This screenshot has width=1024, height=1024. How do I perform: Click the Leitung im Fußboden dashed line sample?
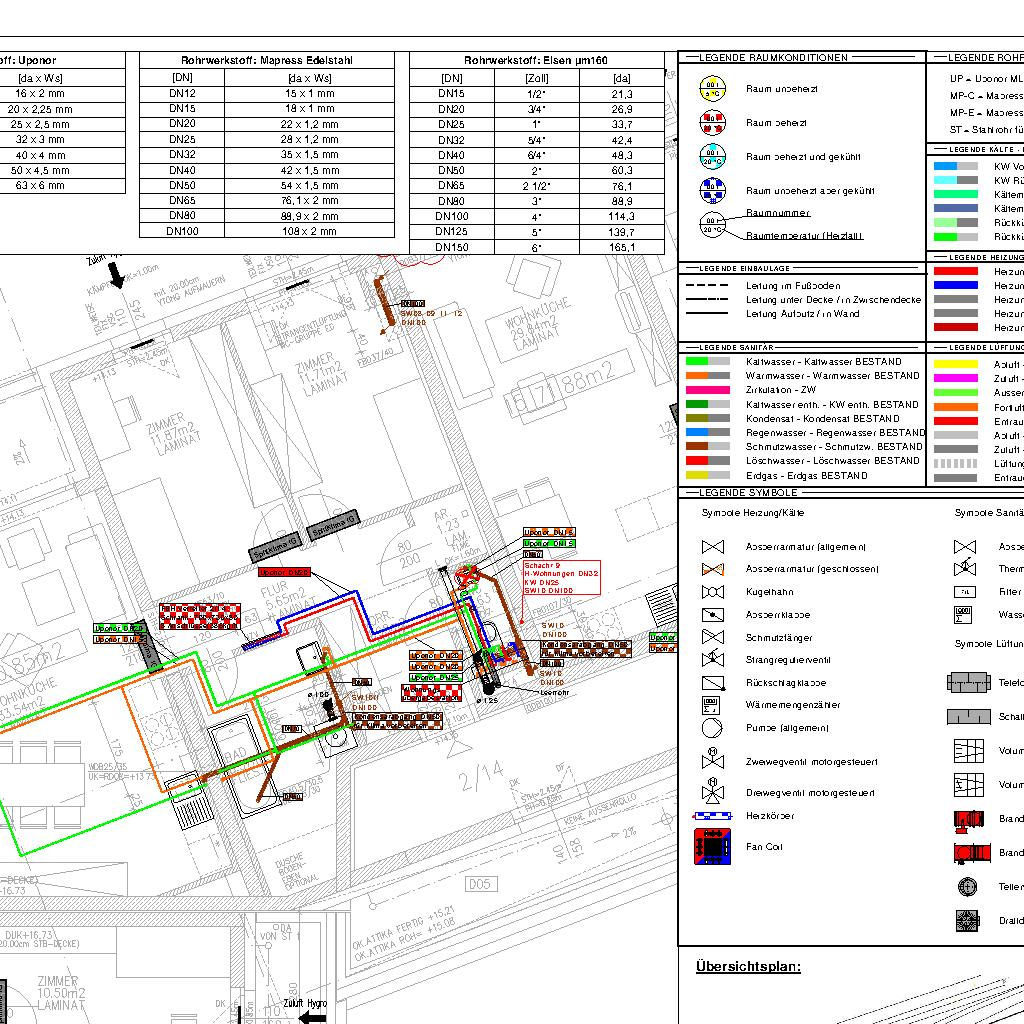point(708,286)
